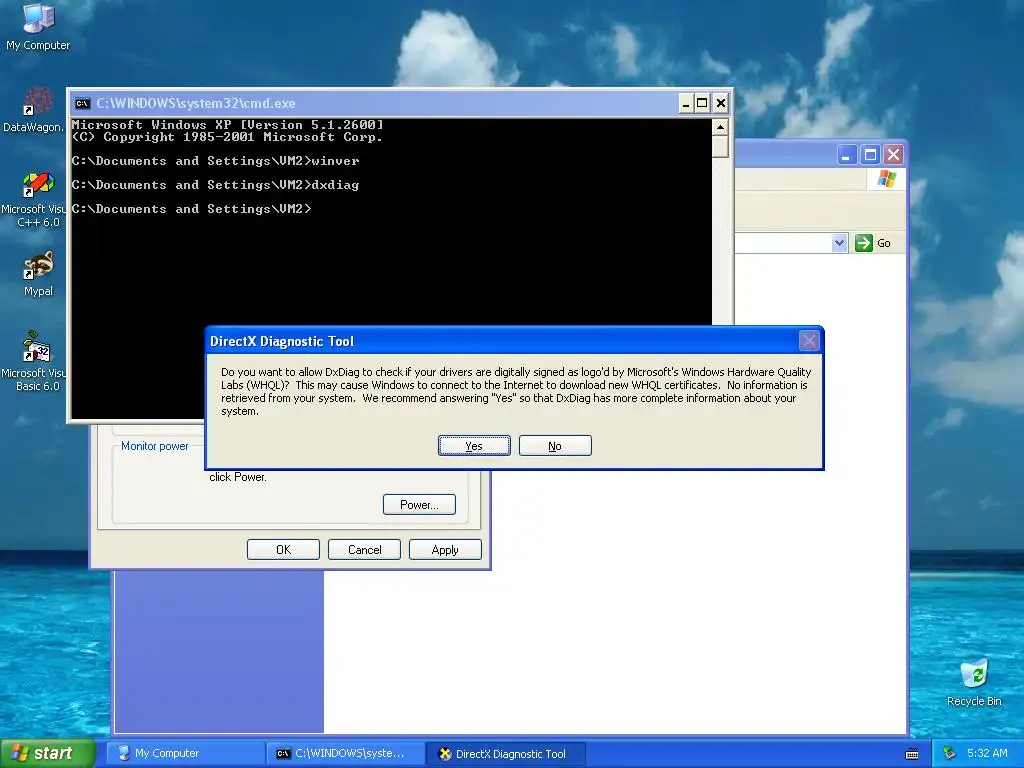Viewport: 1024px width, 768px height.
Task: Click the Go label in Explorer address bar
Action: coord(884,243)
